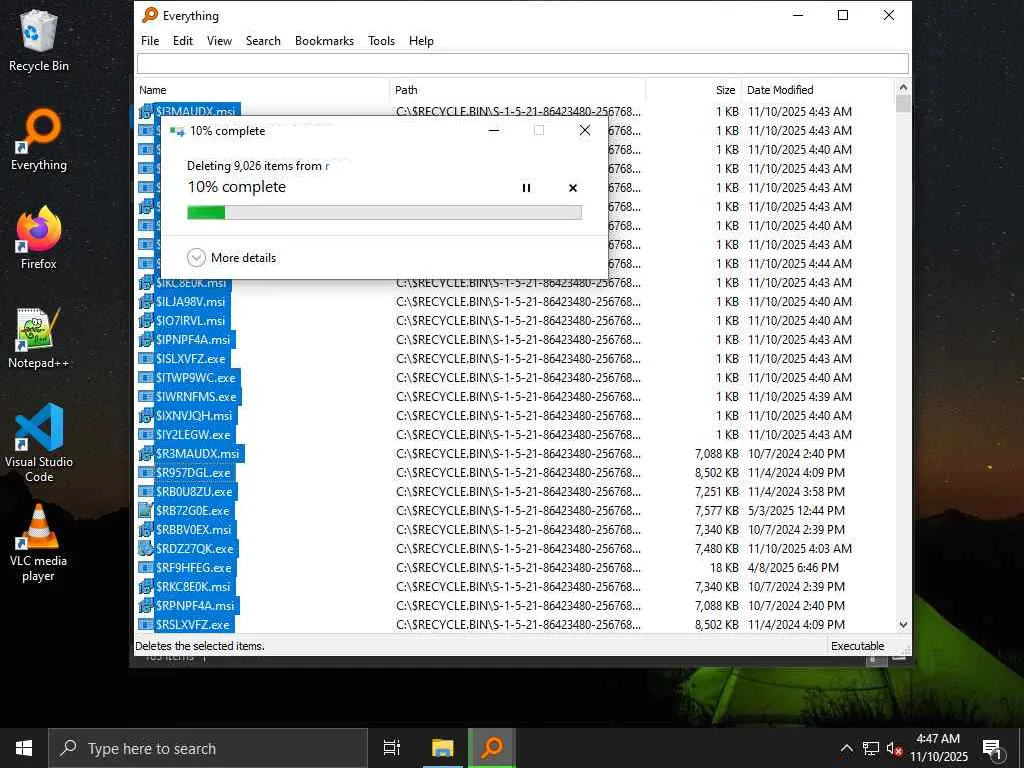Select the Notepad++ desktop shortcut
Viewport: 1024px width, 768px height.
point(39,338)
